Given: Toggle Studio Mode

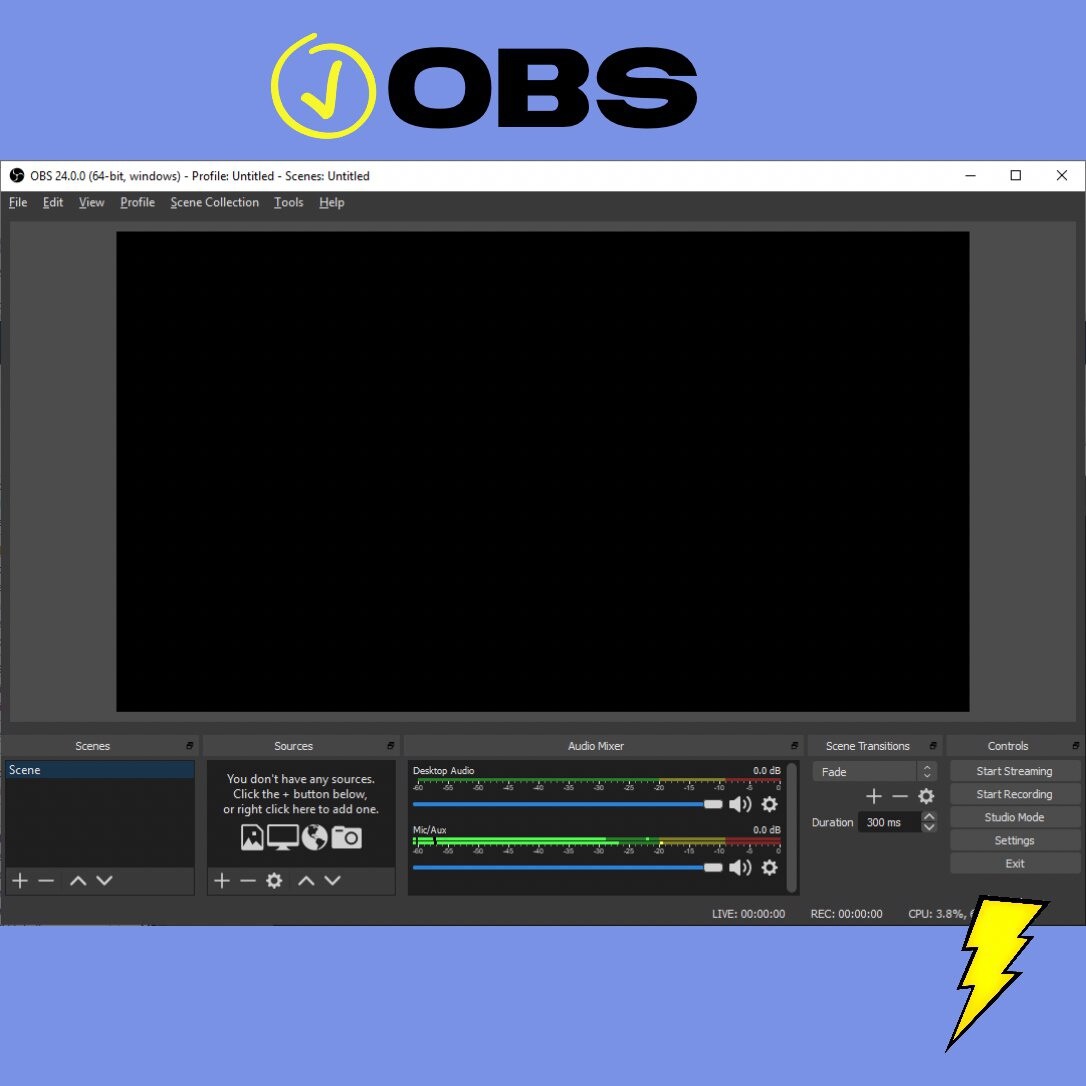Looking at the screenshot, I should 1015,817.
